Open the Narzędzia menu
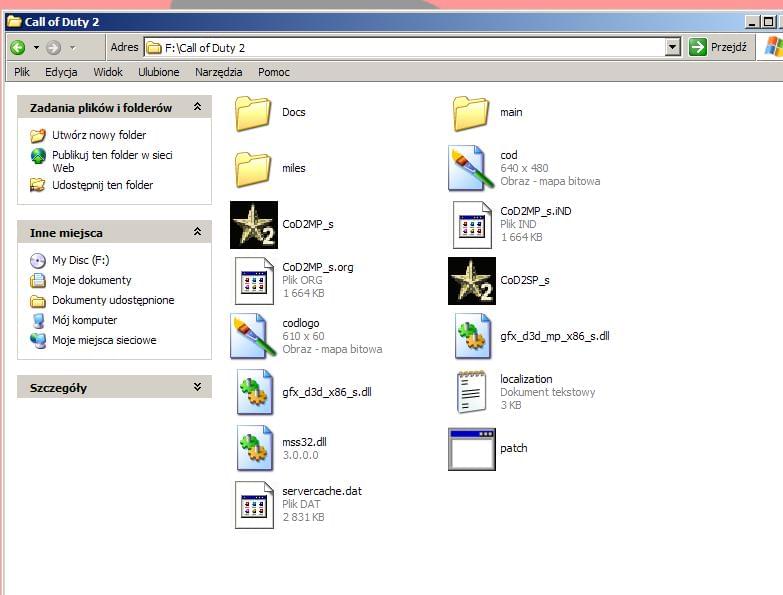 (x=218, y=72)
